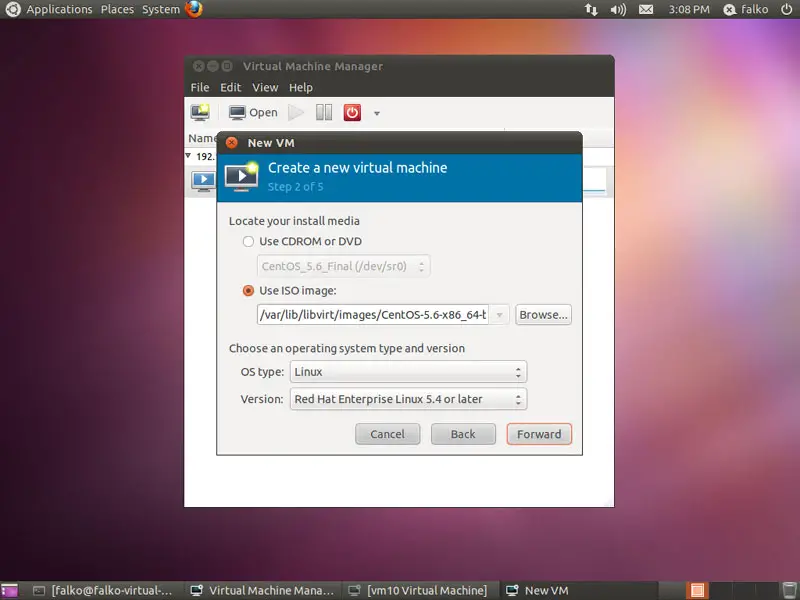Switch to the vm10 Virtual Machine taskbar item
This screenshot has width=800, height=600.
(419, 590)
